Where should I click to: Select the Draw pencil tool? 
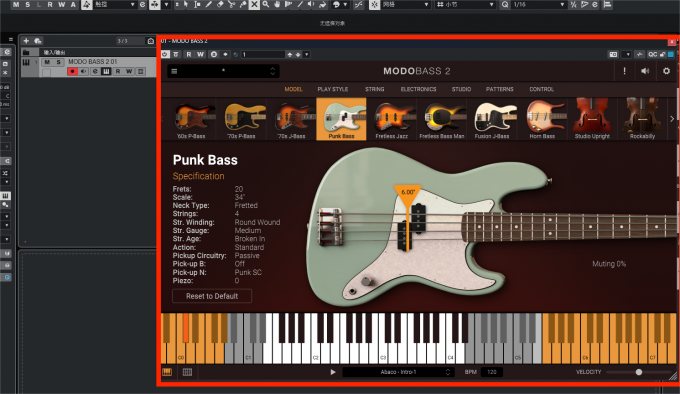coord(209,4)
